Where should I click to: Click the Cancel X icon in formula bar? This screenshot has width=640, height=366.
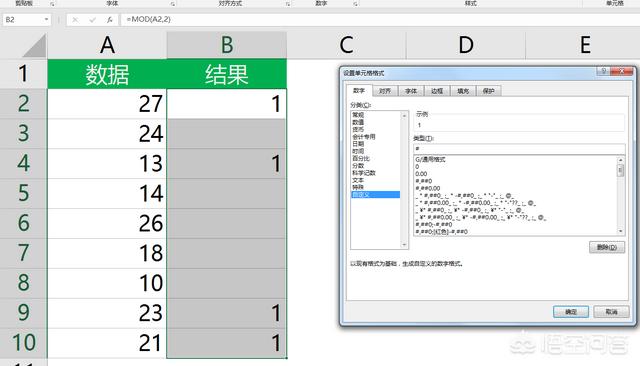tap(75, 20)
